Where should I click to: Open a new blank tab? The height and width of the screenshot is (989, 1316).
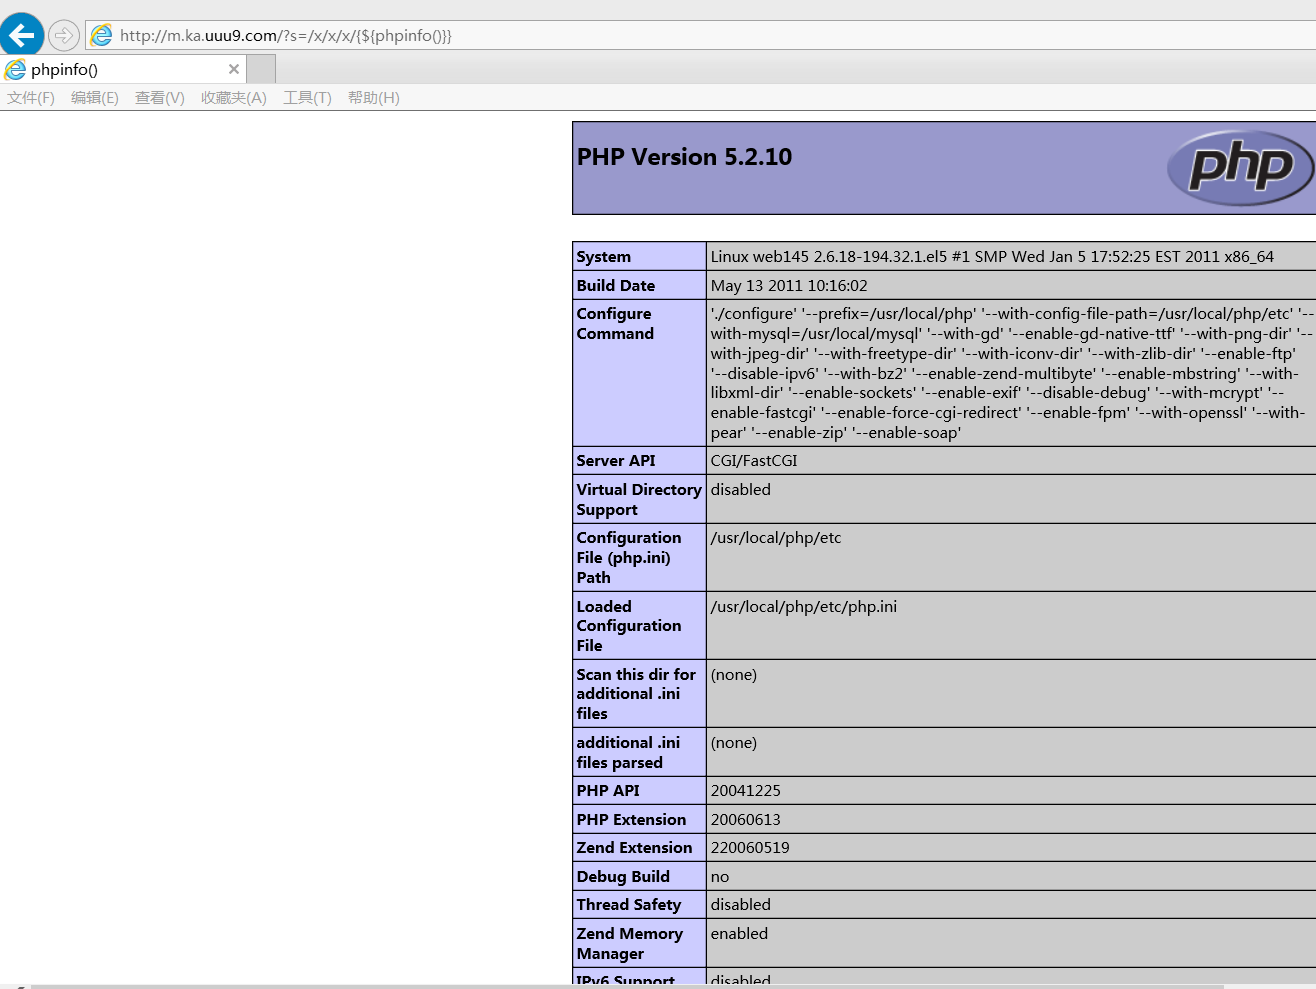pyautogui.click(x=261, y=69)
